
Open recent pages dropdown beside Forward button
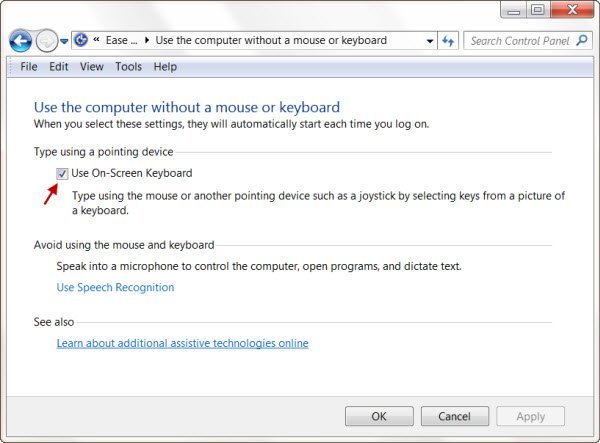[x=64, y=41]
